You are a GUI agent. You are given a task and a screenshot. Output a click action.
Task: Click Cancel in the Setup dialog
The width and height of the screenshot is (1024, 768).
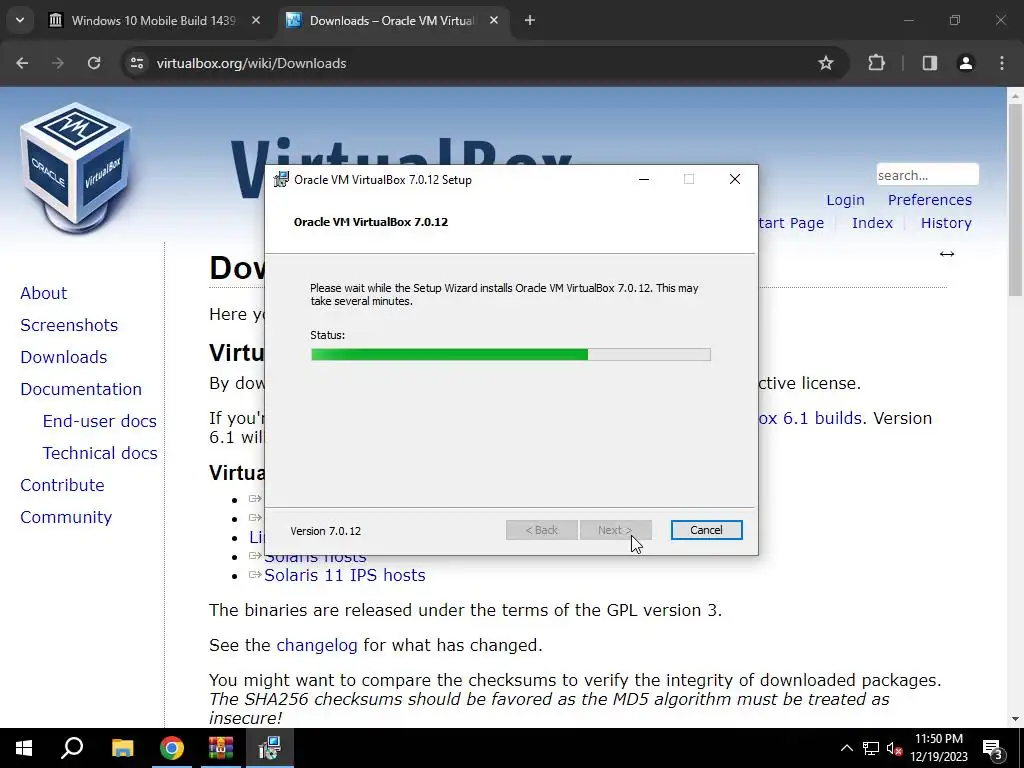[706, 530]
